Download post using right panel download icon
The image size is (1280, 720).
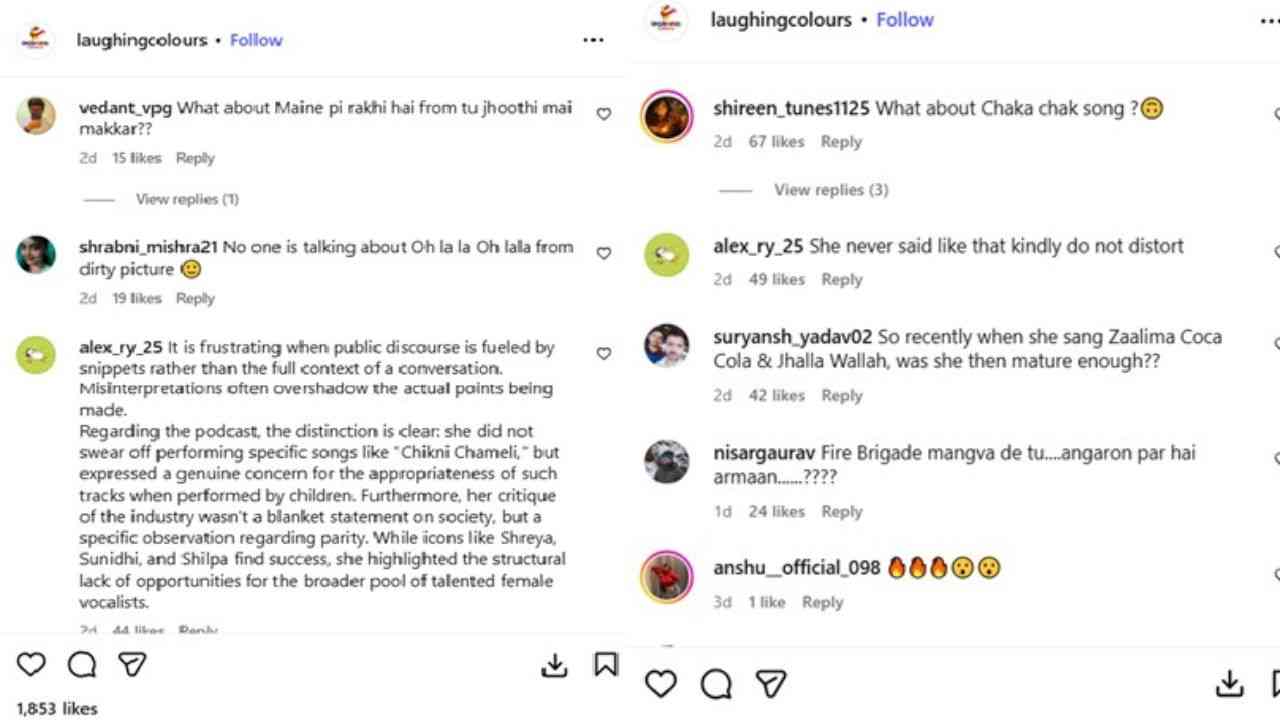tap(1229, 683)
